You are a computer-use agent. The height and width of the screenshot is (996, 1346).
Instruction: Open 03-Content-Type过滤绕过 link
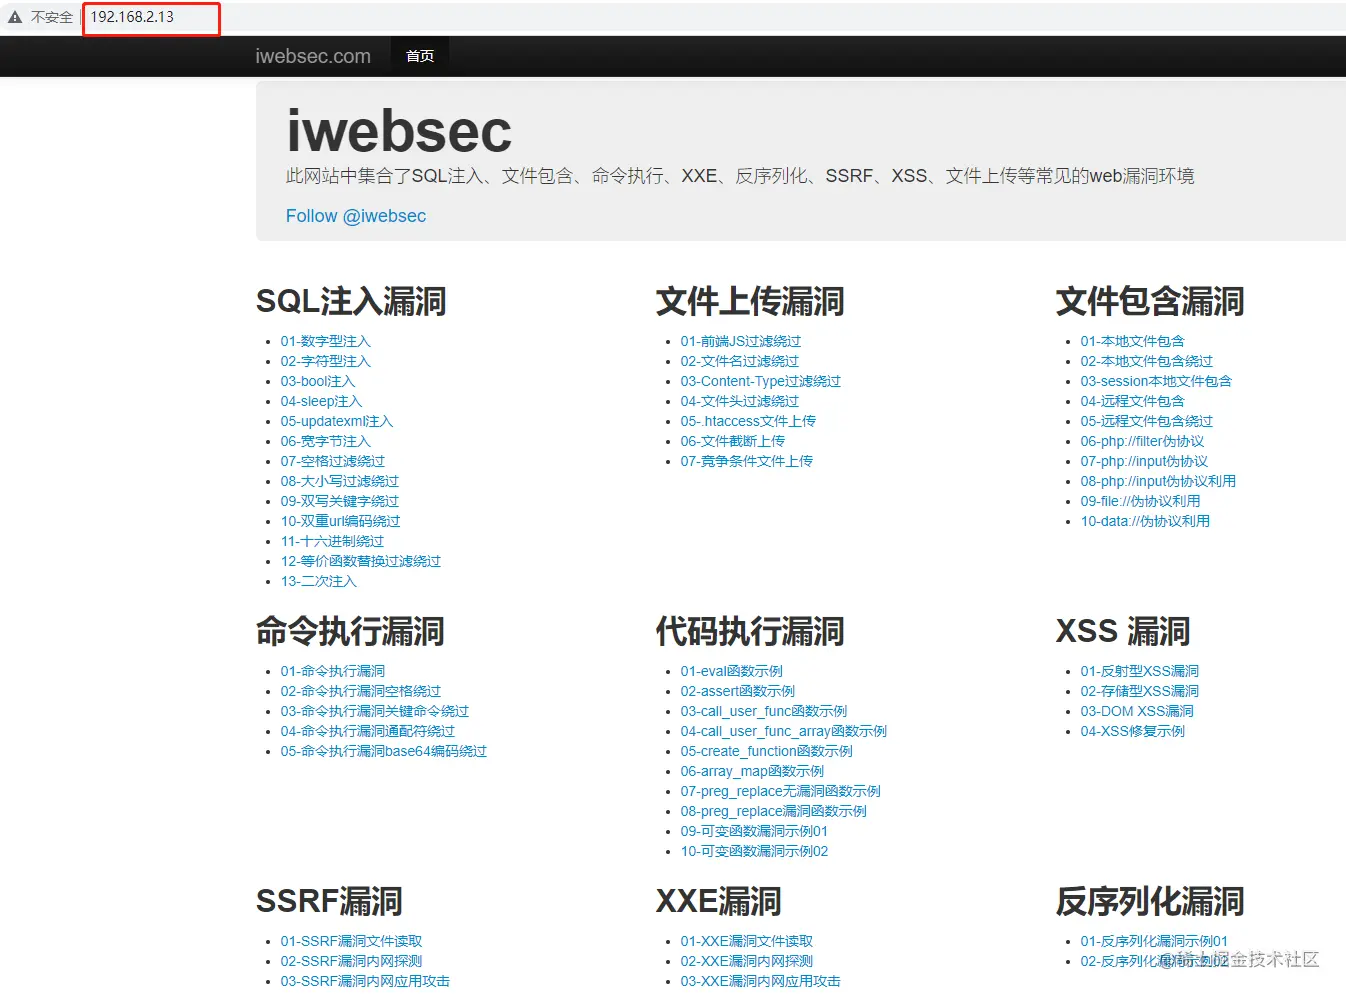pyautogui.click(x=761, y=381)
